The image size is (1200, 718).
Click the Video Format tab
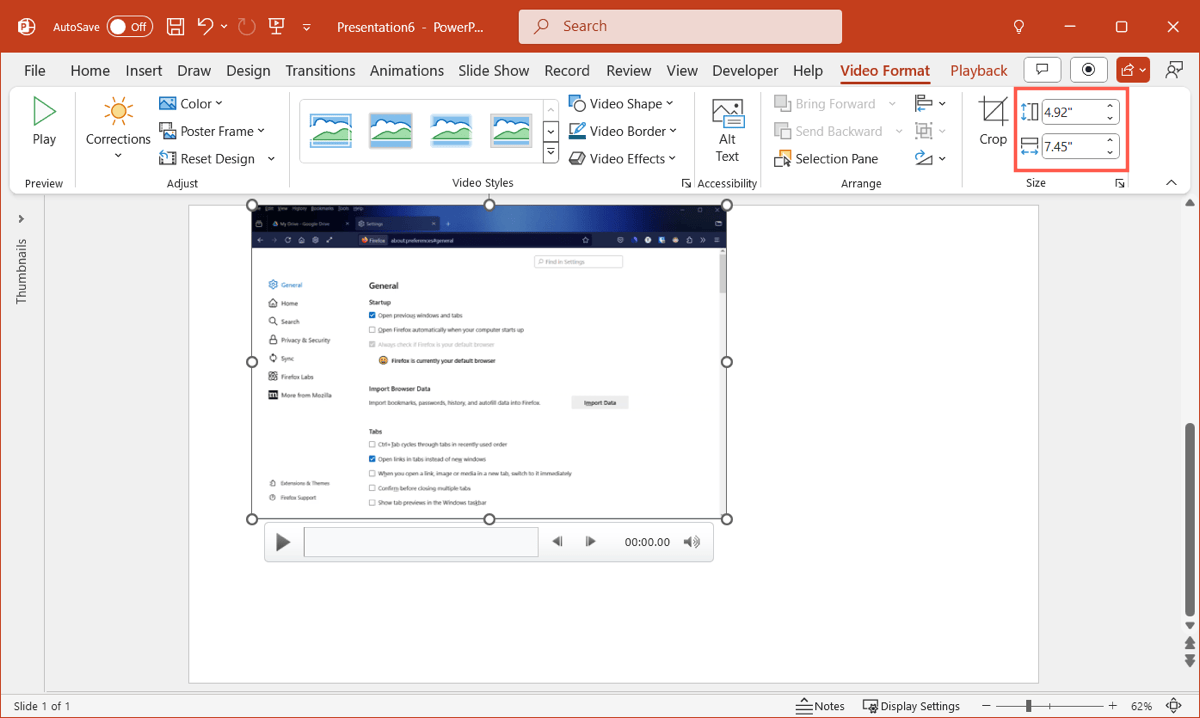(885, 71)
